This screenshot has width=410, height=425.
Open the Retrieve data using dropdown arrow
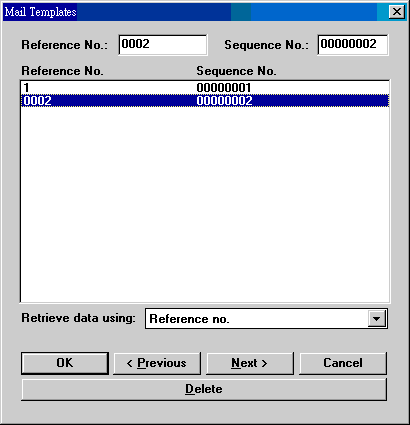tap(376, 319)
